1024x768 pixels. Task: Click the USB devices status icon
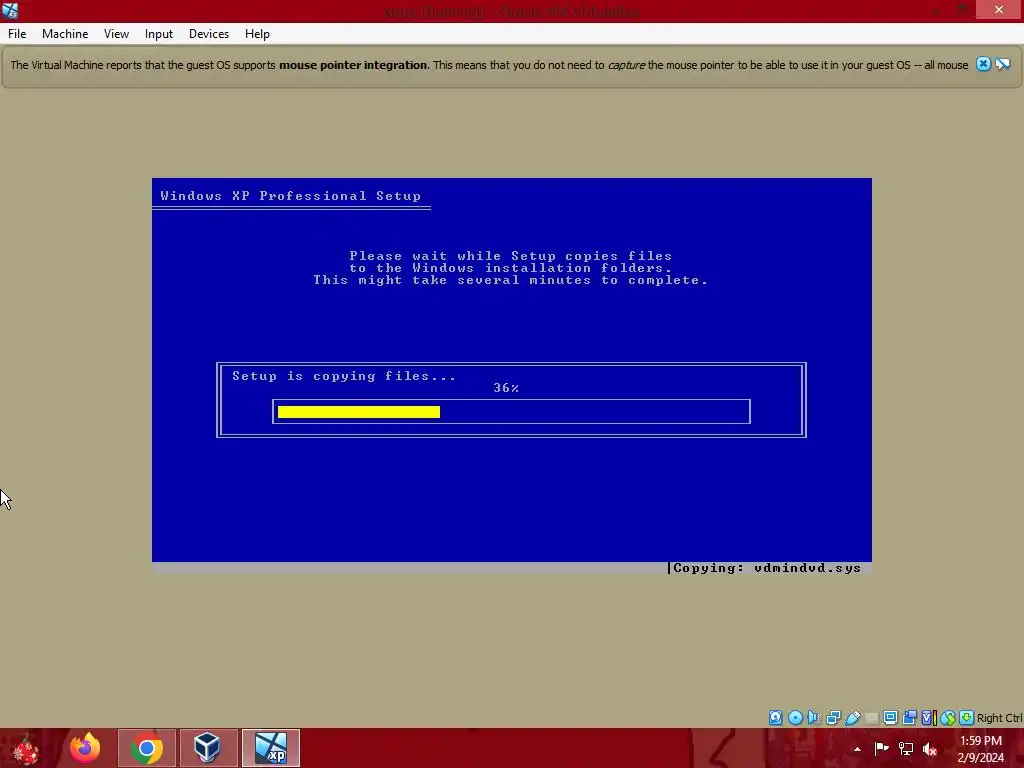852,718
